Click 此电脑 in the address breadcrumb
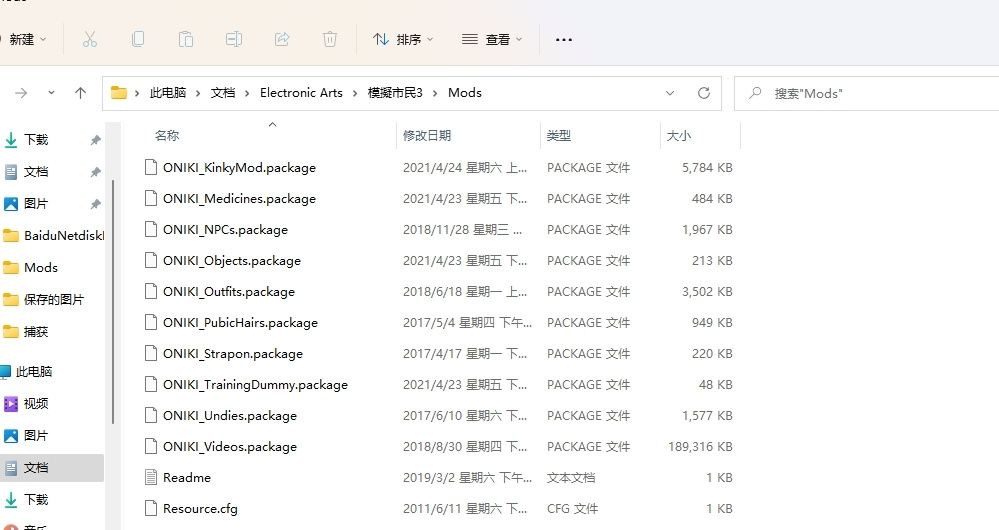Image resolution: width=999 pixels, height=530 pixels. pos(168,93)
